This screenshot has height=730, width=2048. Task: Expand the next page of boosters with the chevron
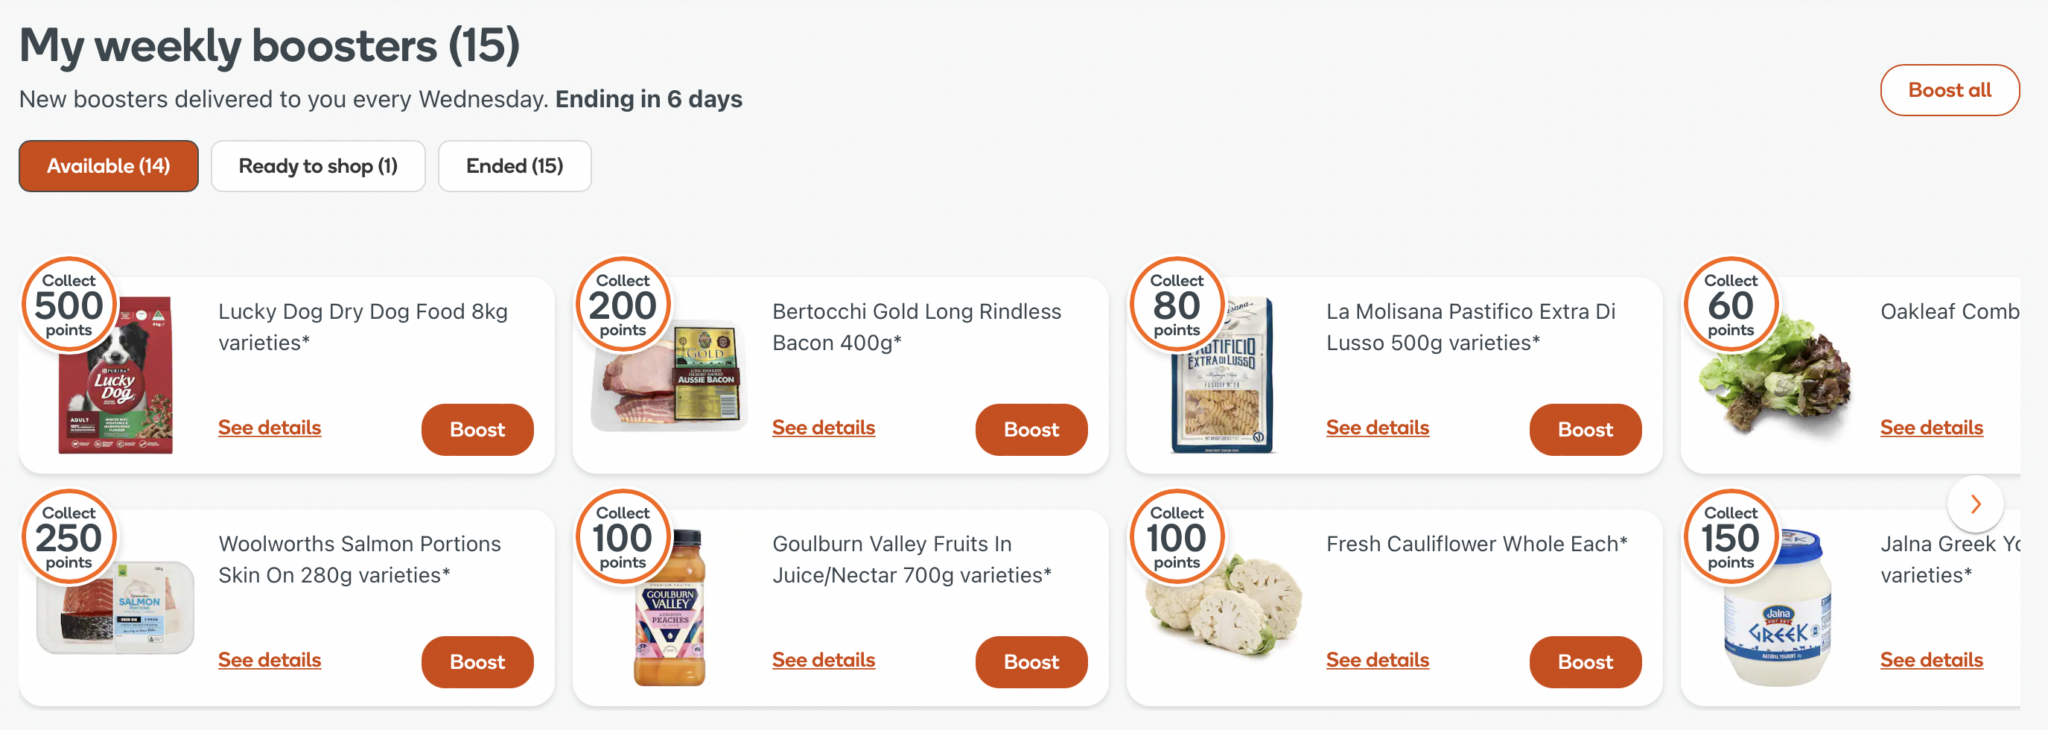(1975, 504)
